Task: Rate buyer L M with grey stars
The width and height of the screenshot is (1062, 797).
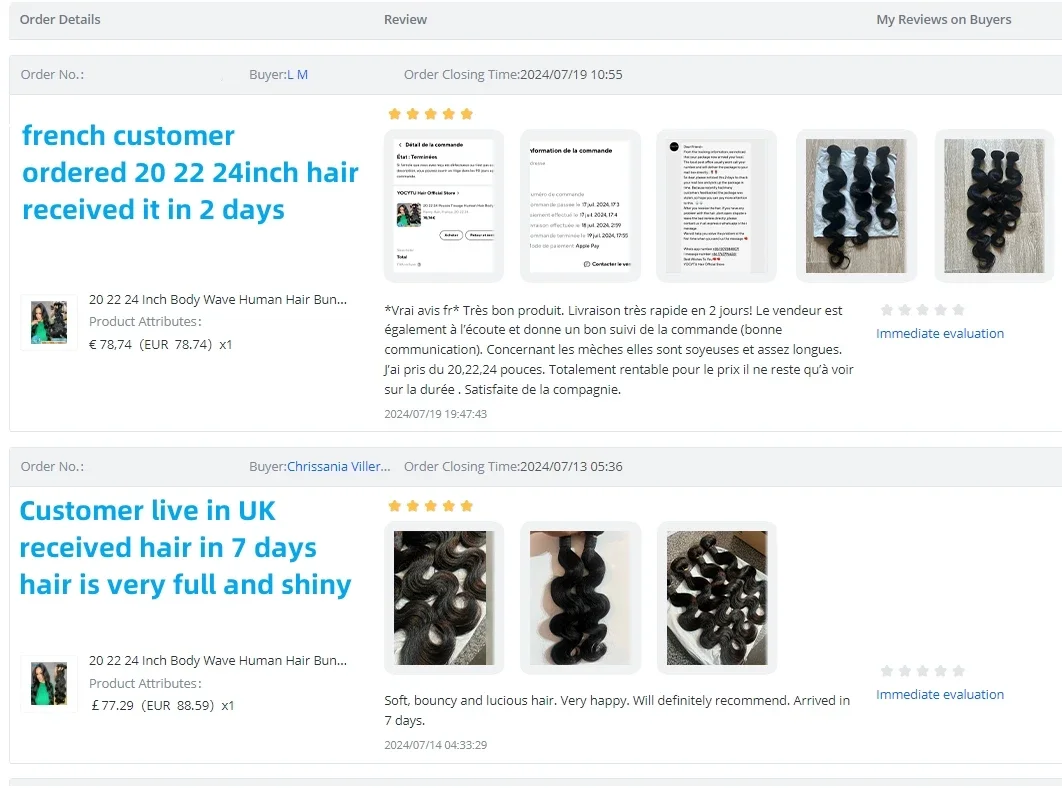Action: 922,310
